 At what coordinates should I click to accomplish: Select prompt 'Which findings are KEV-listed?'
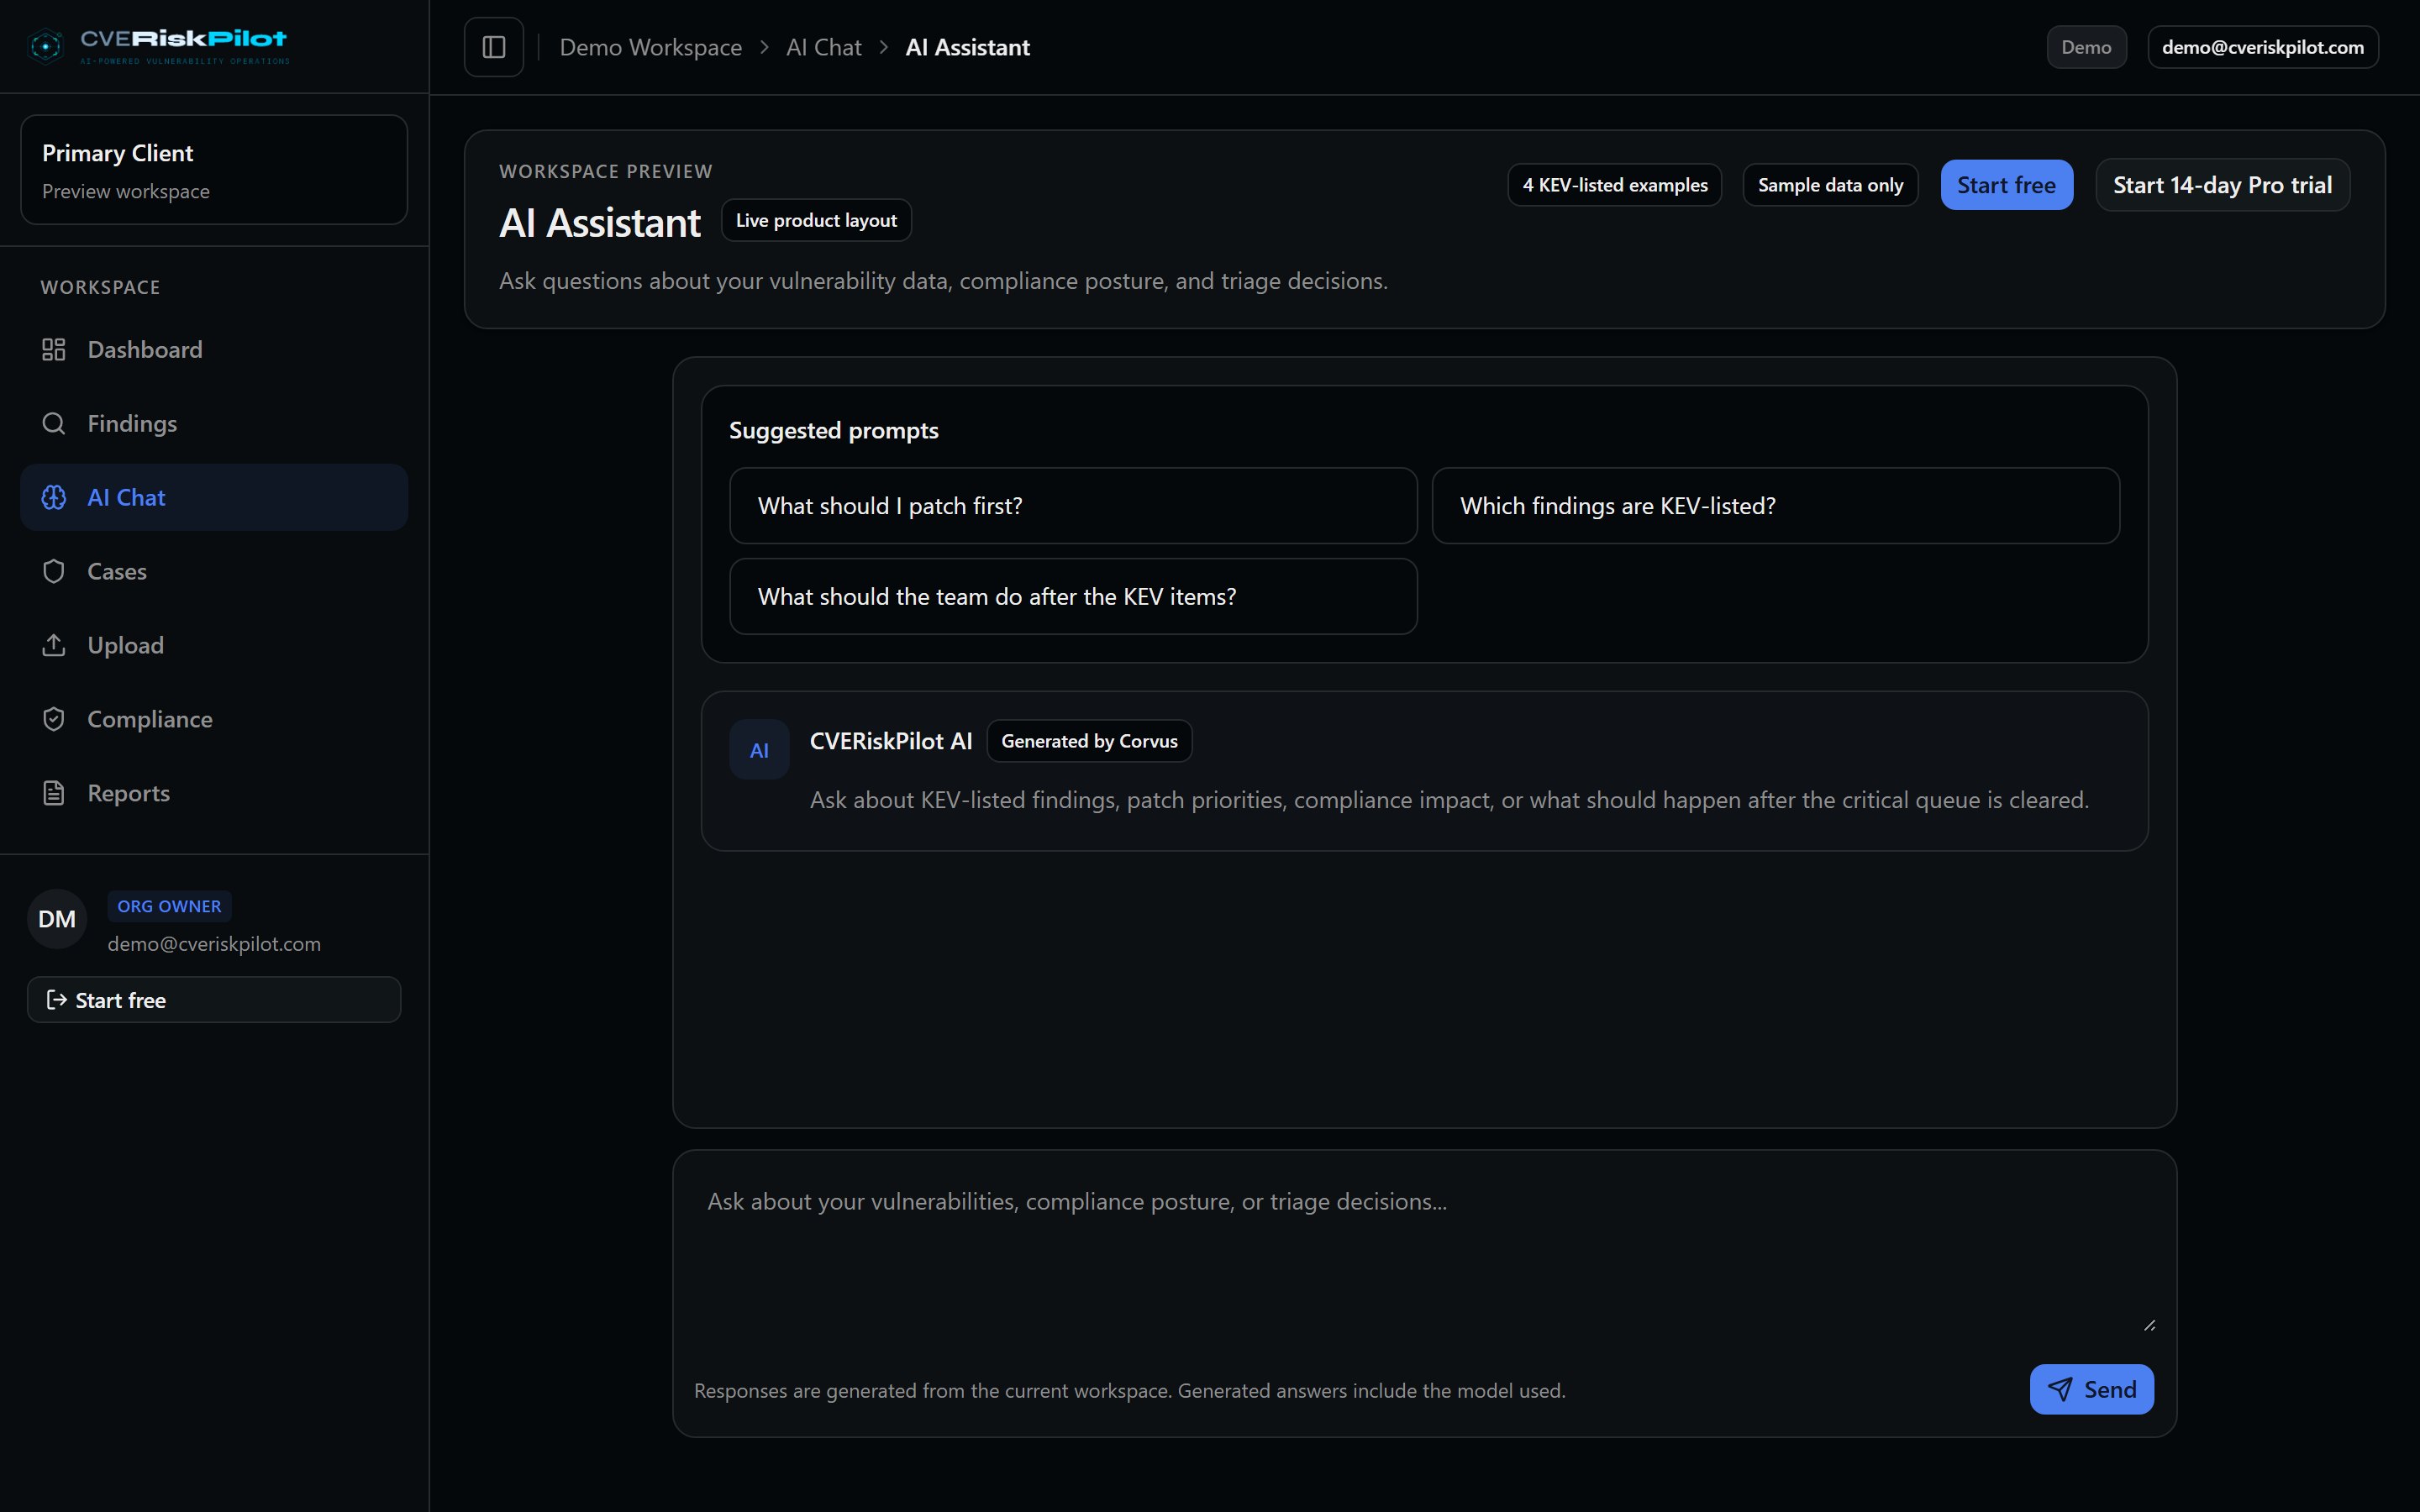click(1775, 506)
